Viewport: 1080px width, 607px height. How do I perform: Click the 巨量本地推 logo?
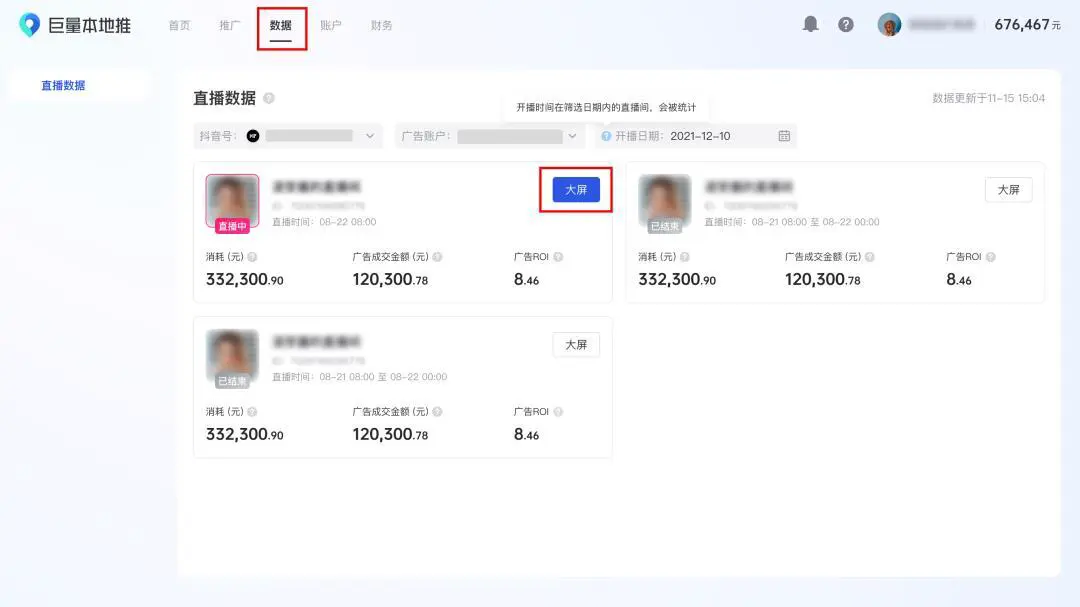tap(75, 25)
